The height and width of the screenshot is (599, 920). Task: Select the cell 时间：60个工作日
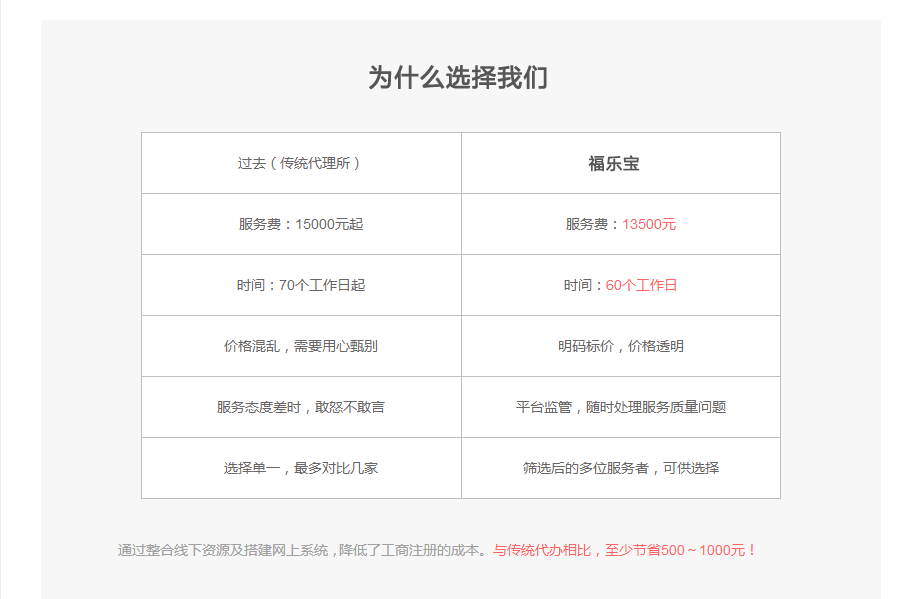621,285
